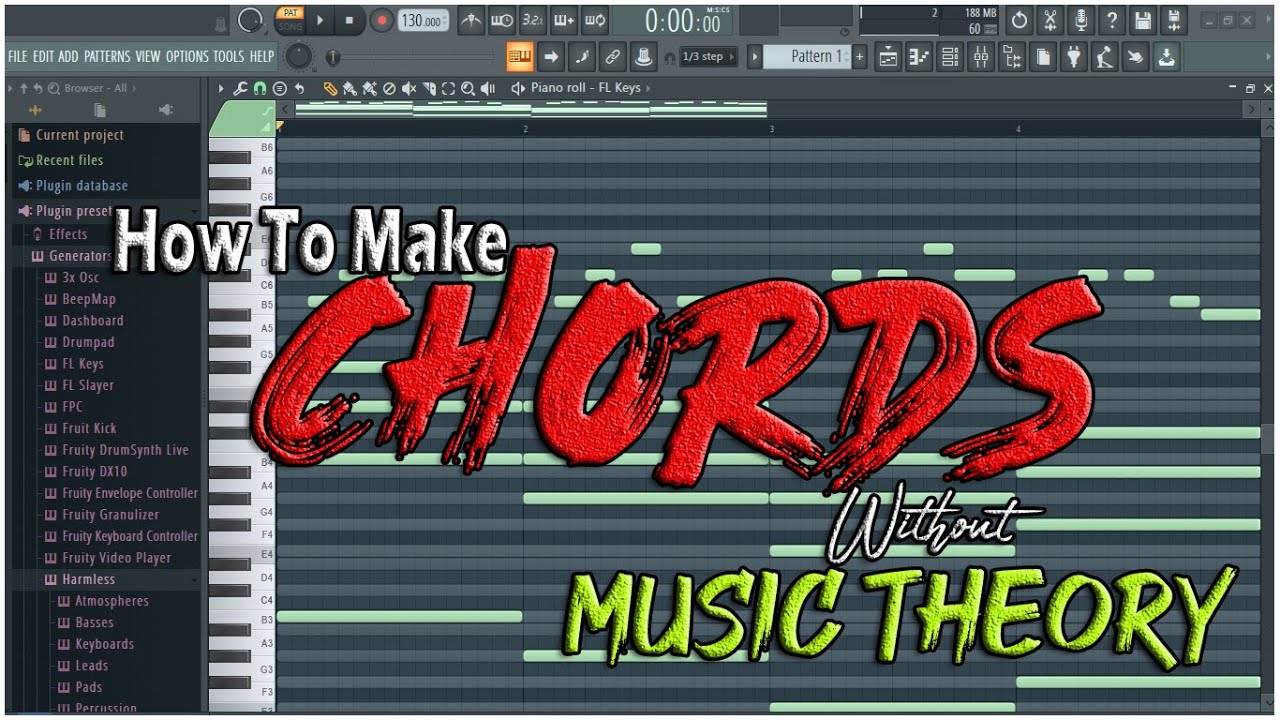Click the search icon in the Browser header
The width and height of the screenshot is (1280, 720).
(x=54, y=88)
